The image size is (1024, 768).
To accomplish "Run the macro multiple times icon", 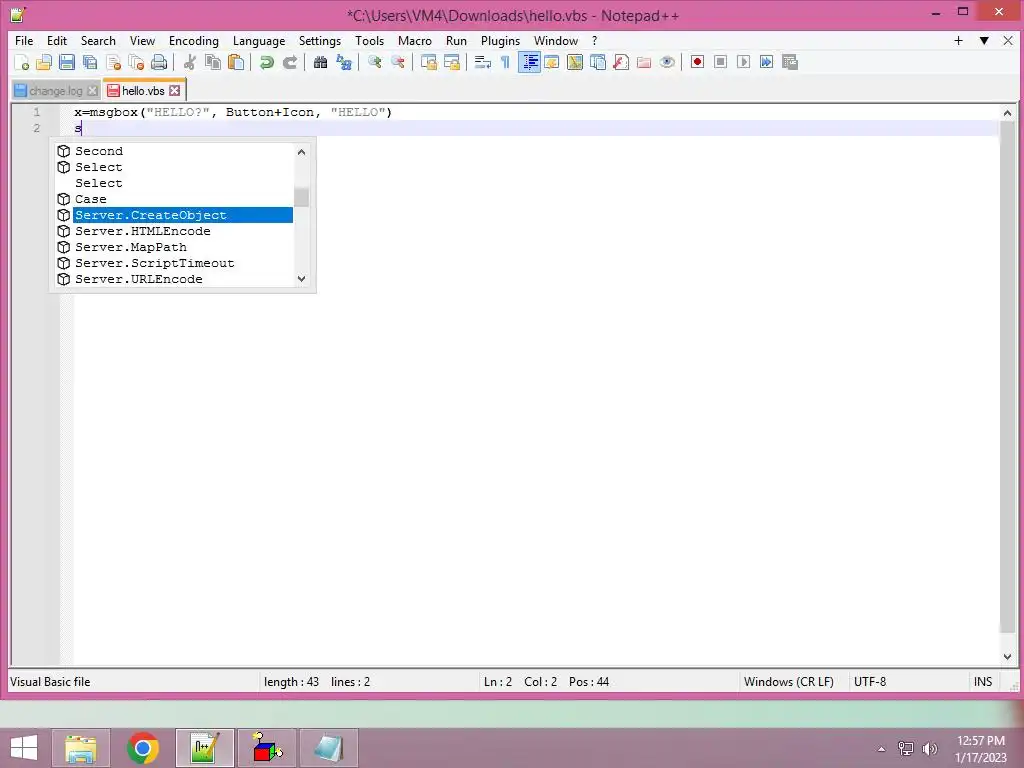I will coord(767,62).
